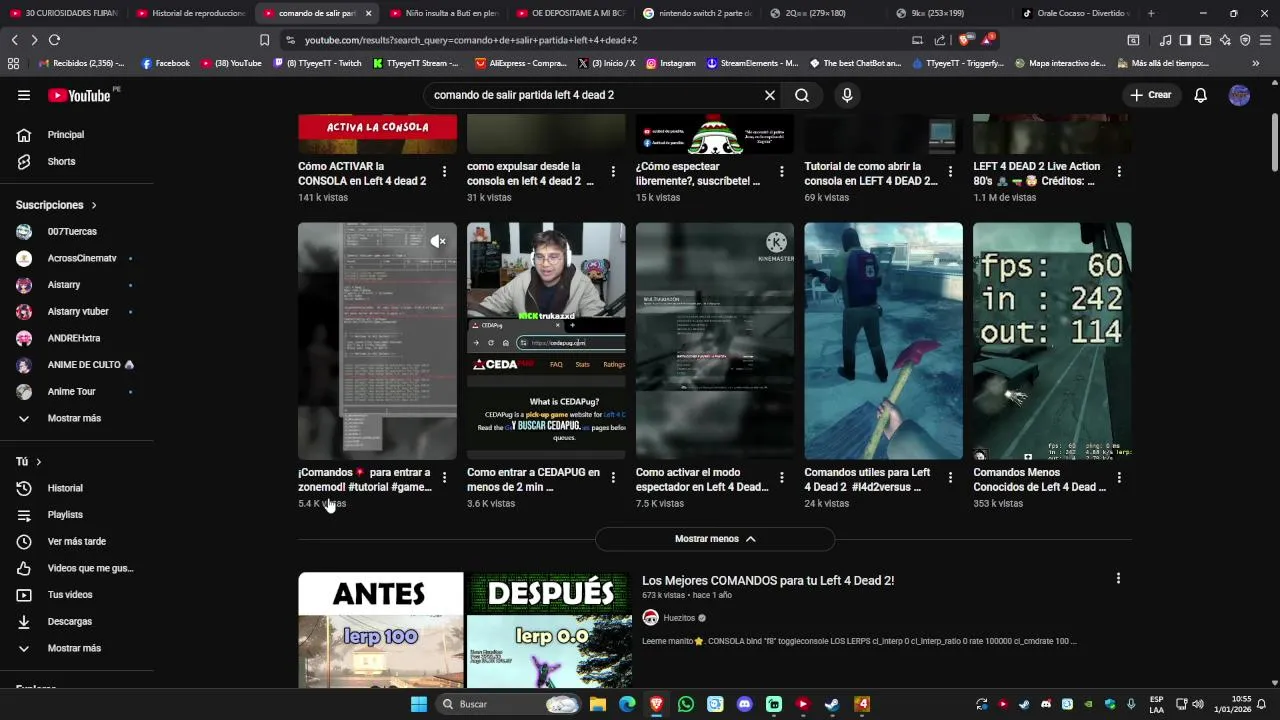Screen dimensions: 1280x720
Task: Open Descargas in the sidebar
Action: (x=69, y=621)
